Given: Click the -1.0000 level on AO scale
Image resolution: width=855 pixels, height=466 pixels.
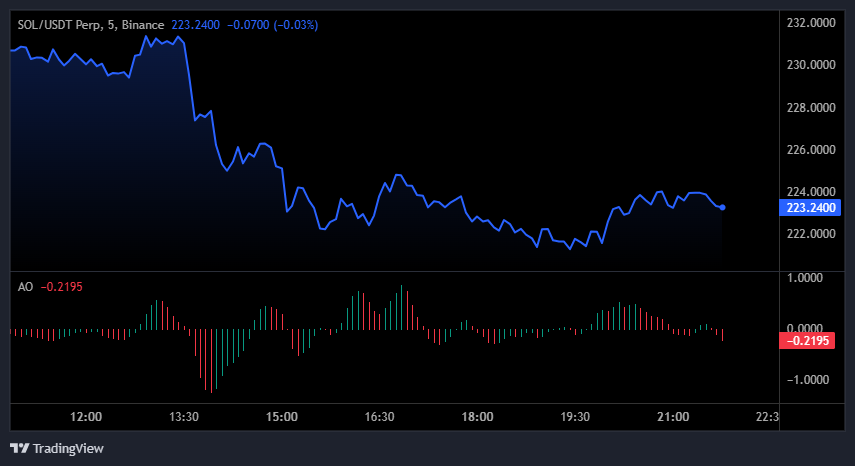Looking at the screenshot, I should pos(811,380).
